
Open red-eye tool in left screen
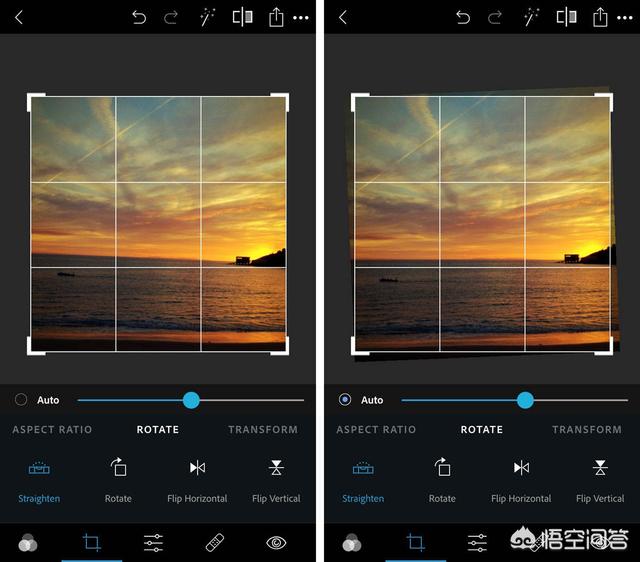pos(276,543)
